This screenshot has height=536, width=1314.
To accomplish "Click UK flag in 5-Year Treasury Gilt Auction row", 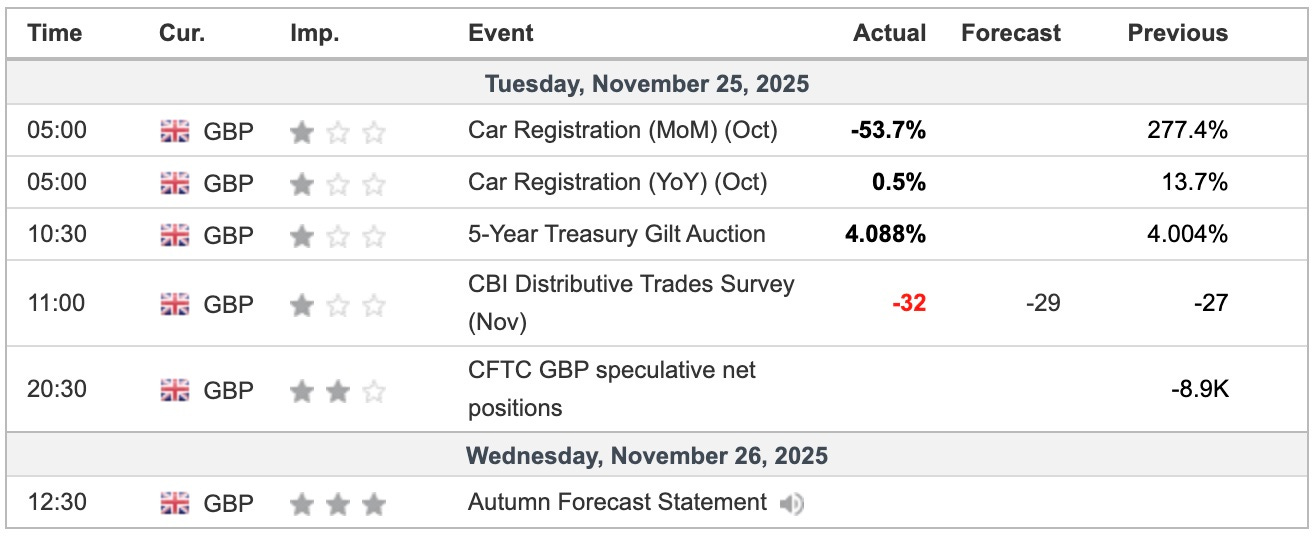I will (x=175, y=235).
